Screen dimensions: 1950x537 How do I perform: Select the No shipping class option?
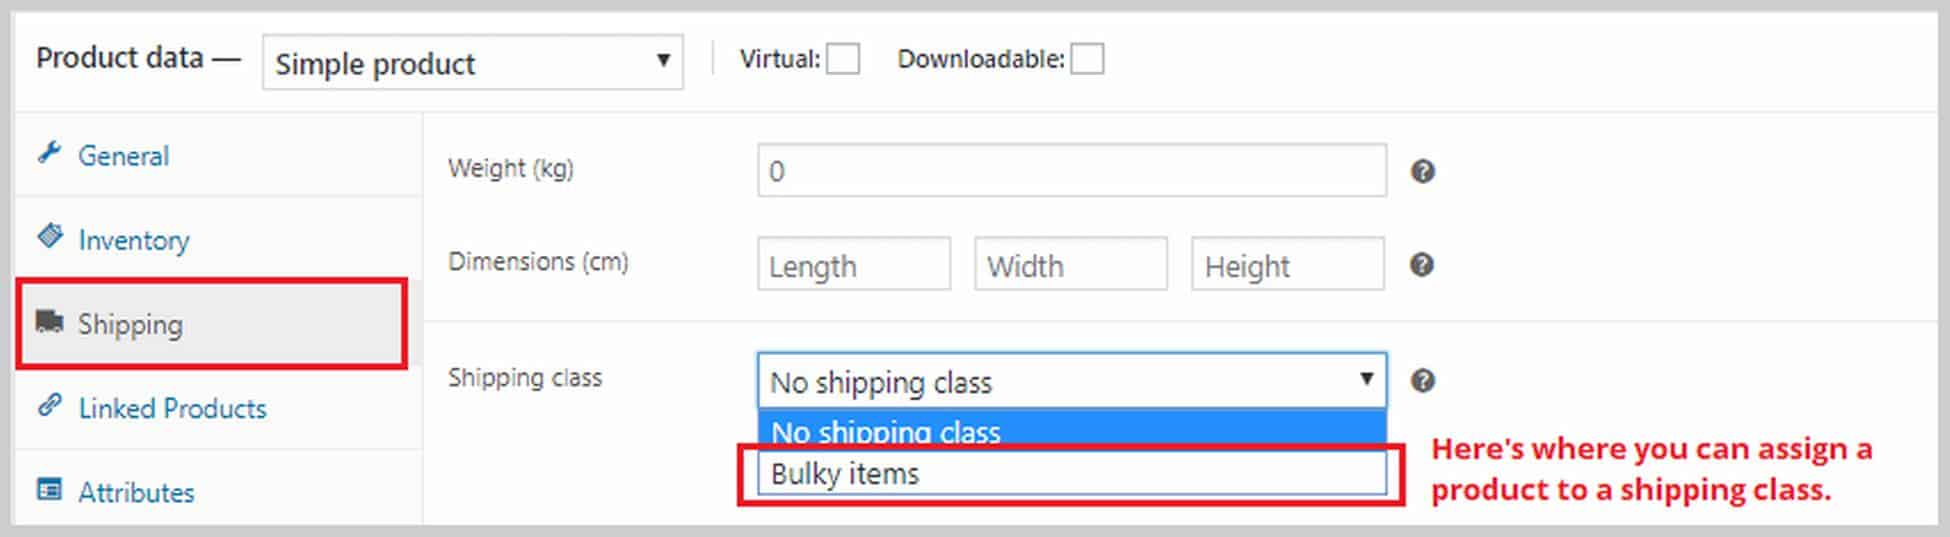(x=1072, y=430)
